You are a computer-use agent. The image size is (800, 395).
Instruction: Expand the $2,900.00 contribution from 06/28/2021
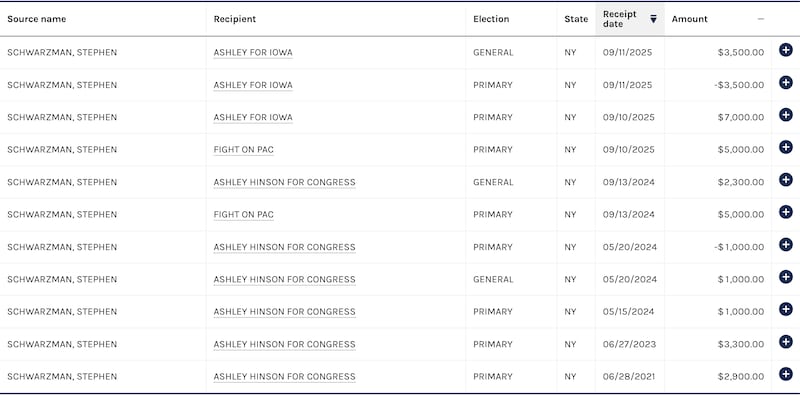[786, 374]
